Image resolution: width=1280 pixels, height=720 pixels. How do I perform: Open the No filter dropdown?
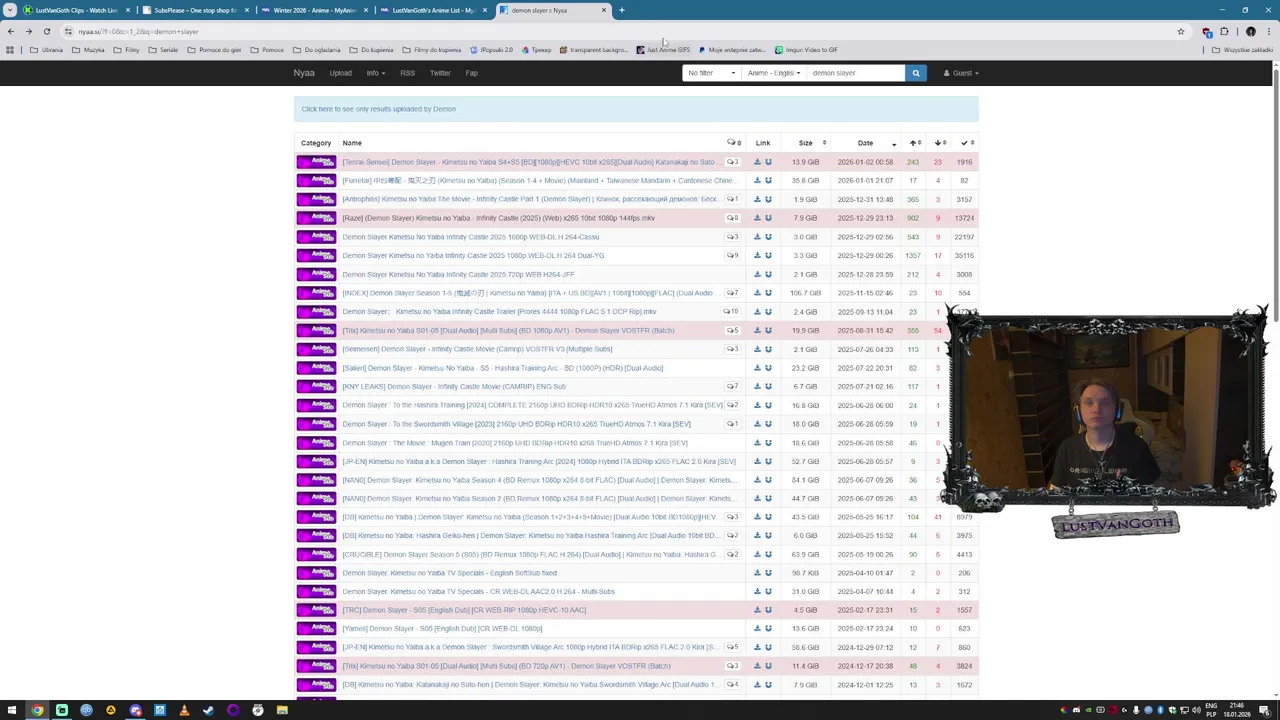(712, 73)
